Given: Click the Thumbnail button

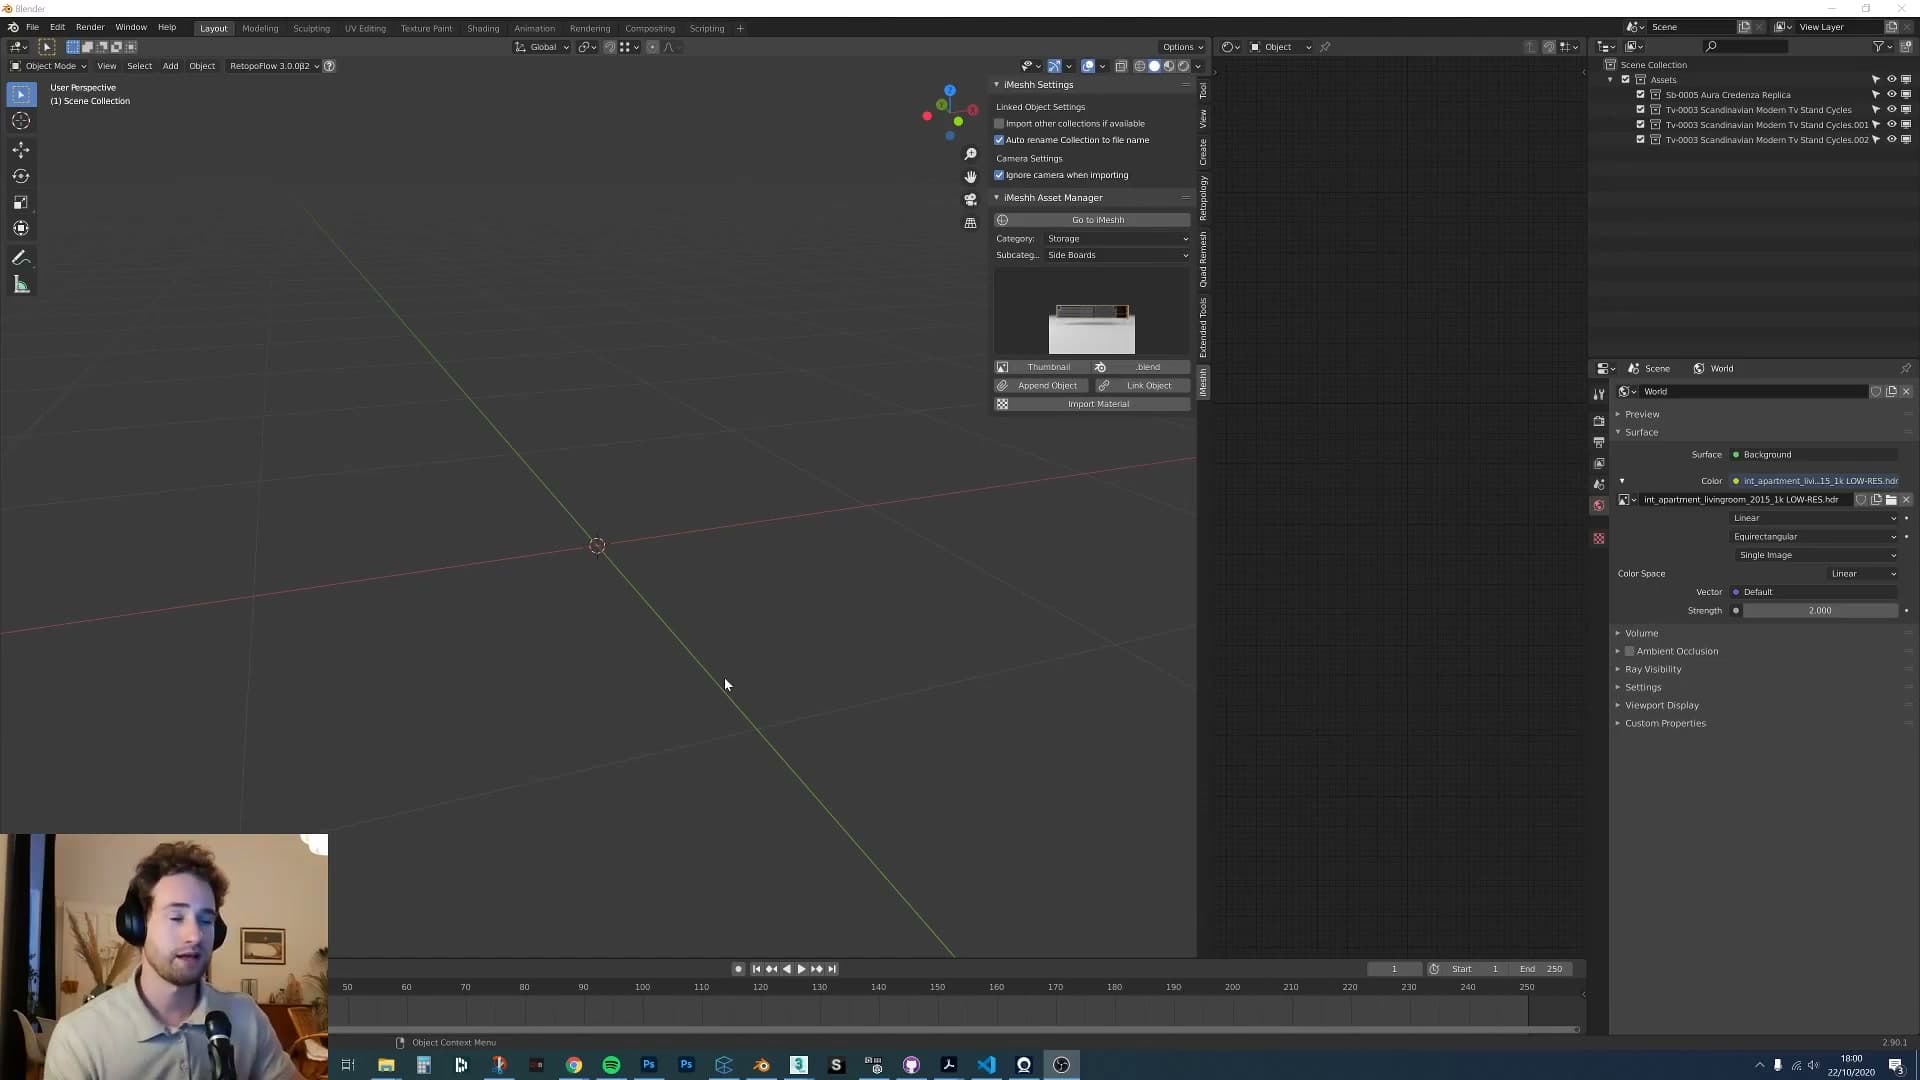Looking at the screenshot, I should 1041,367.
